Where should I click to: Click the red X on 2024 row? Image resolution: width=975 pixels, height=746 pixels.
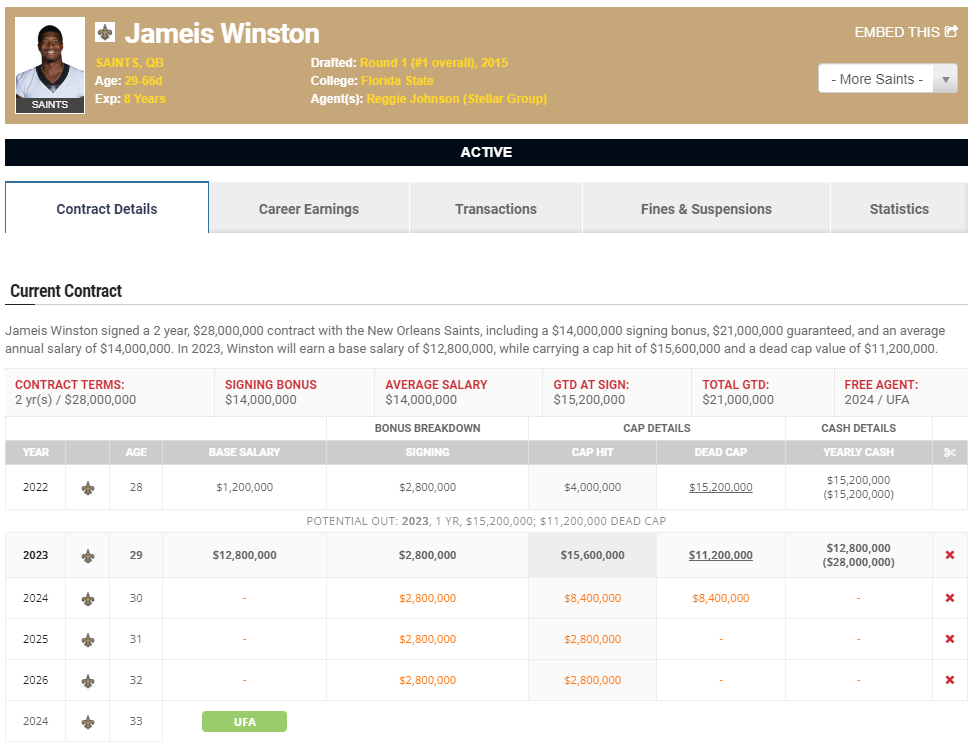coord(949,598)
